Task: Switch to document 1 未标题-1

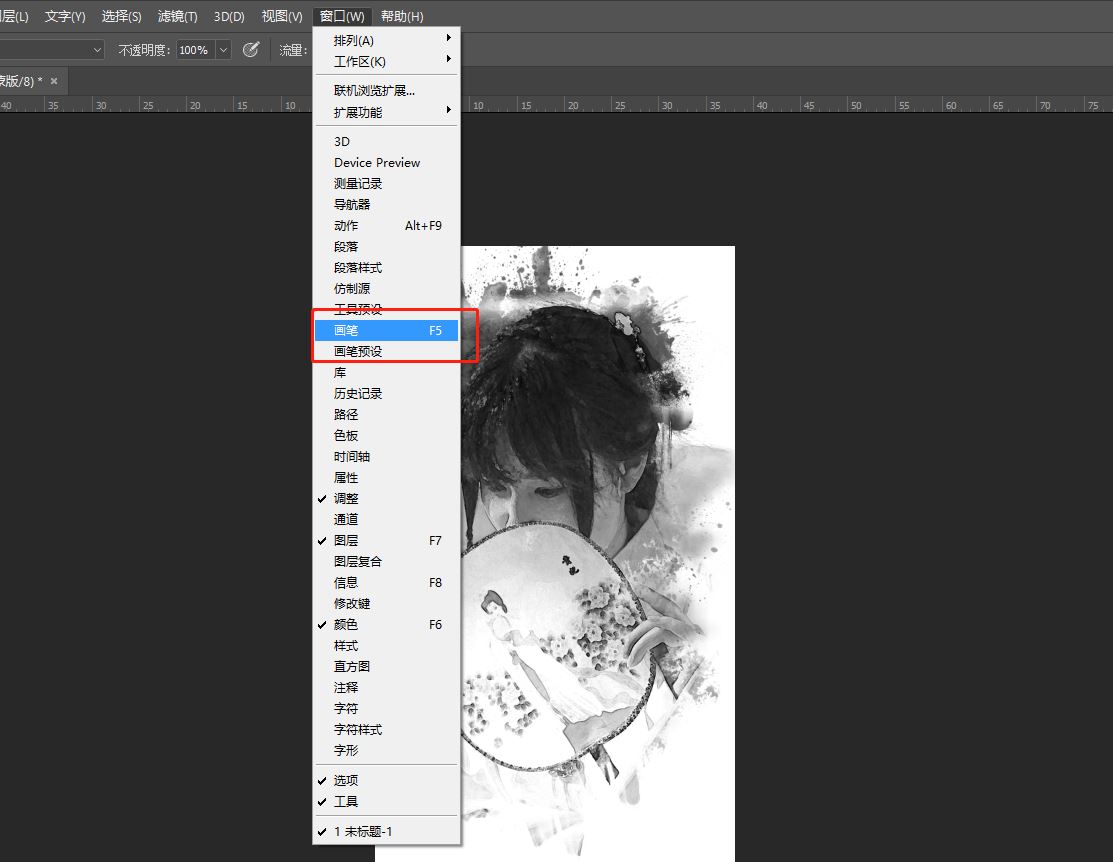Action: tap(386, 831)
